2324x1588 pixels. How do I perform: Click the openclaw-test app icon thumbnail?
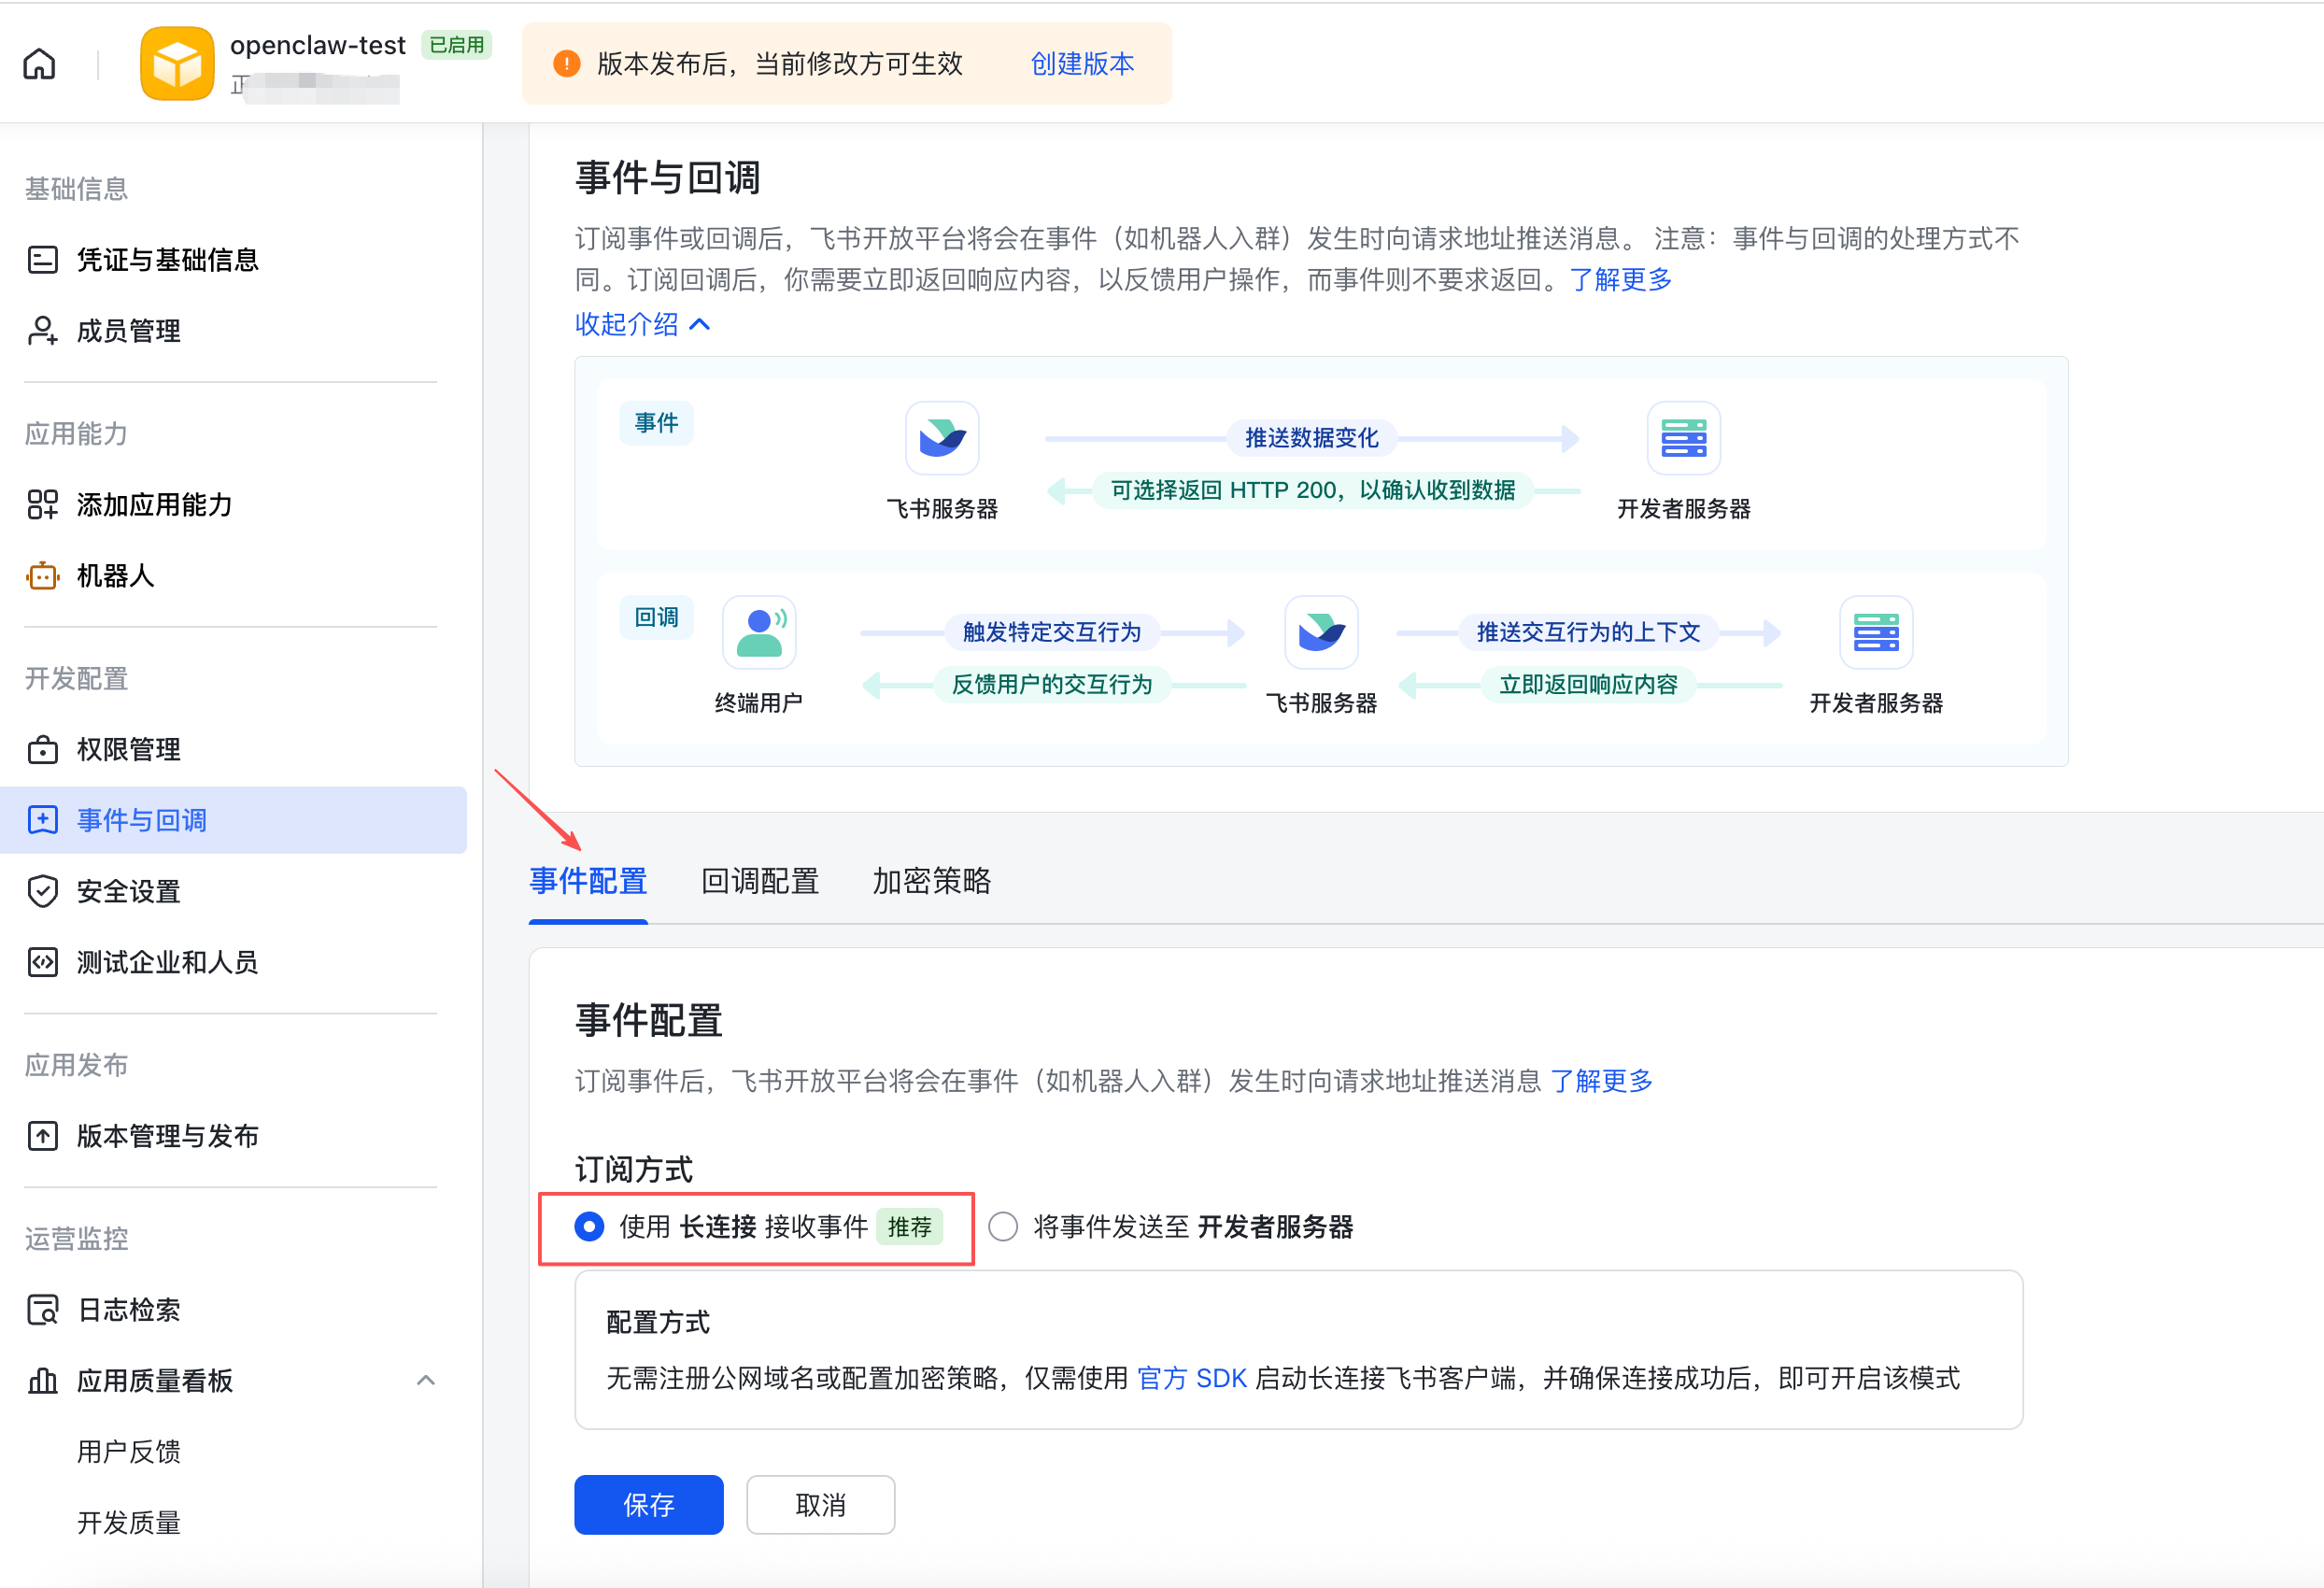tap(176, 63)
